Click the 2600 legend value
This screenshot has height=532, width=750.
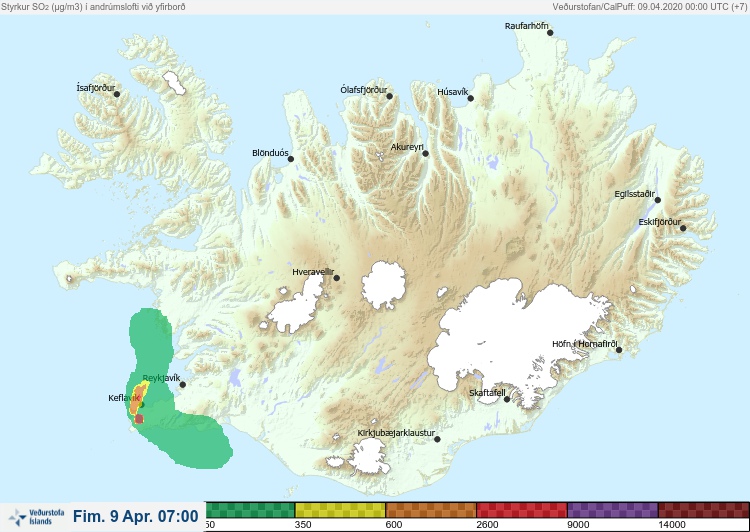(x=487, y=525)
